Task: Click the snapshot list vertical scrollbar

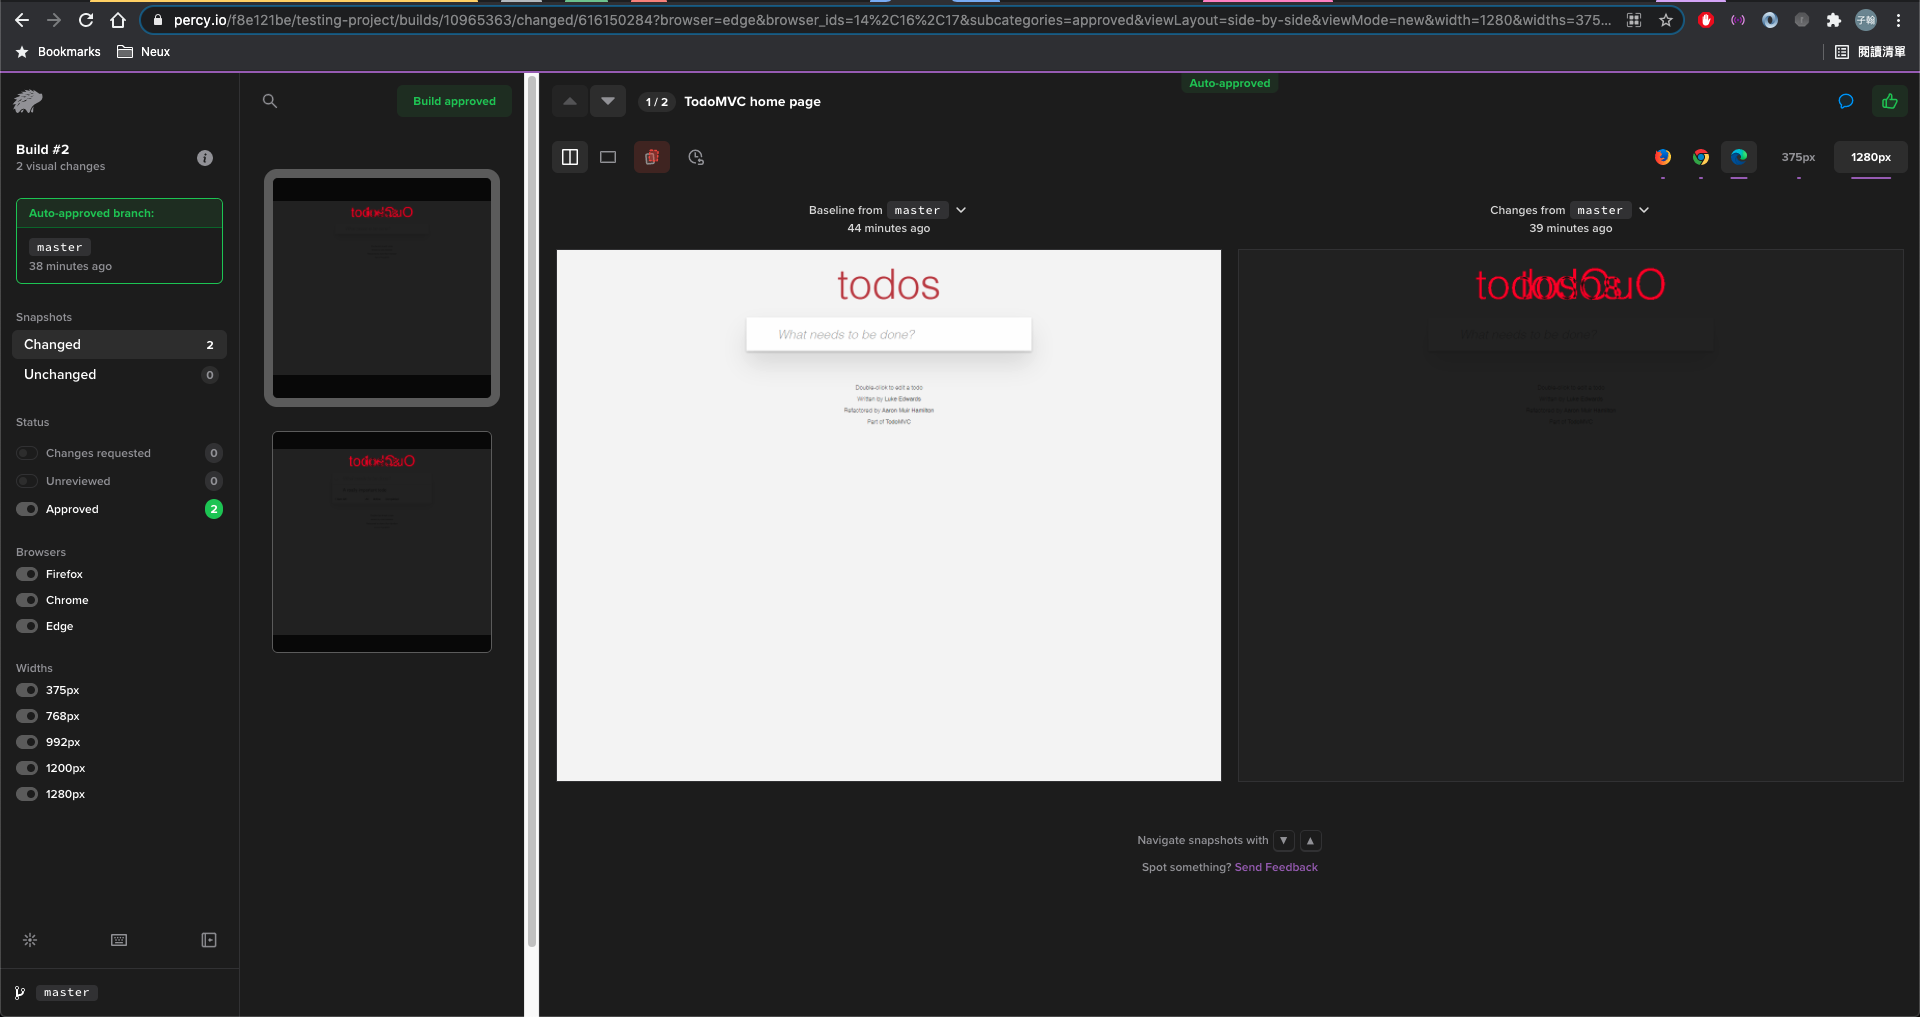Action: tap(532, 510)
